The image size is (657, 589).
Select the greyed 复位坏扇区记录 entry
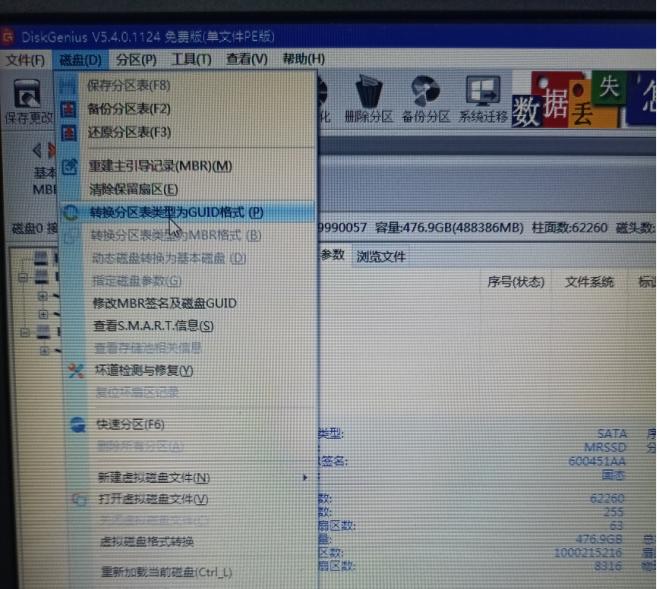click(x=137, y=393)
